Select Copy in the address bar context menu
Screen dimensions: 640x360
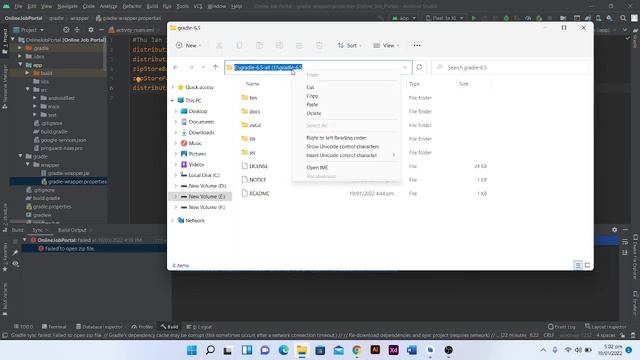tap(312, 96)
